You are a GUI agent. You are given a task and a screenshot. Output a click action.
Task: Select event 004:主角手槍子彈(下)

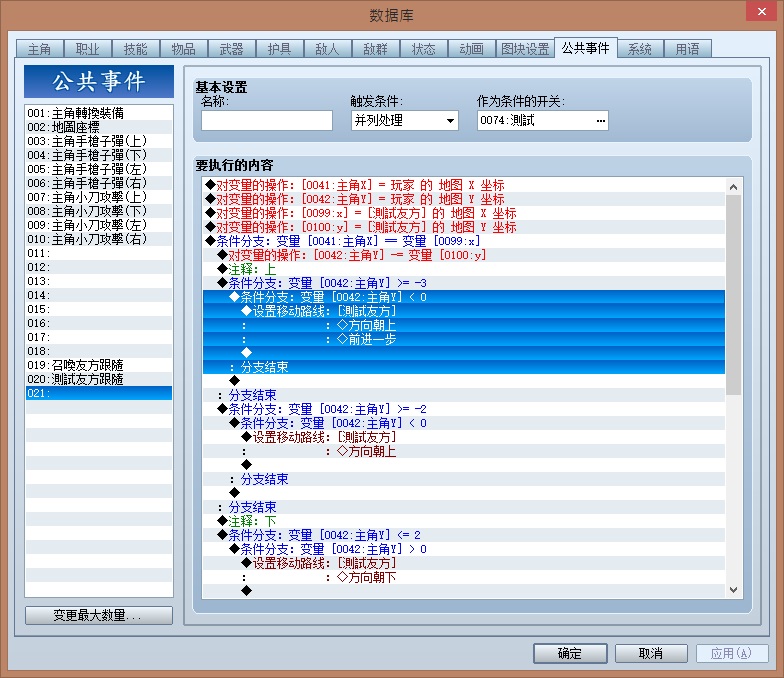tap(98, 155)
